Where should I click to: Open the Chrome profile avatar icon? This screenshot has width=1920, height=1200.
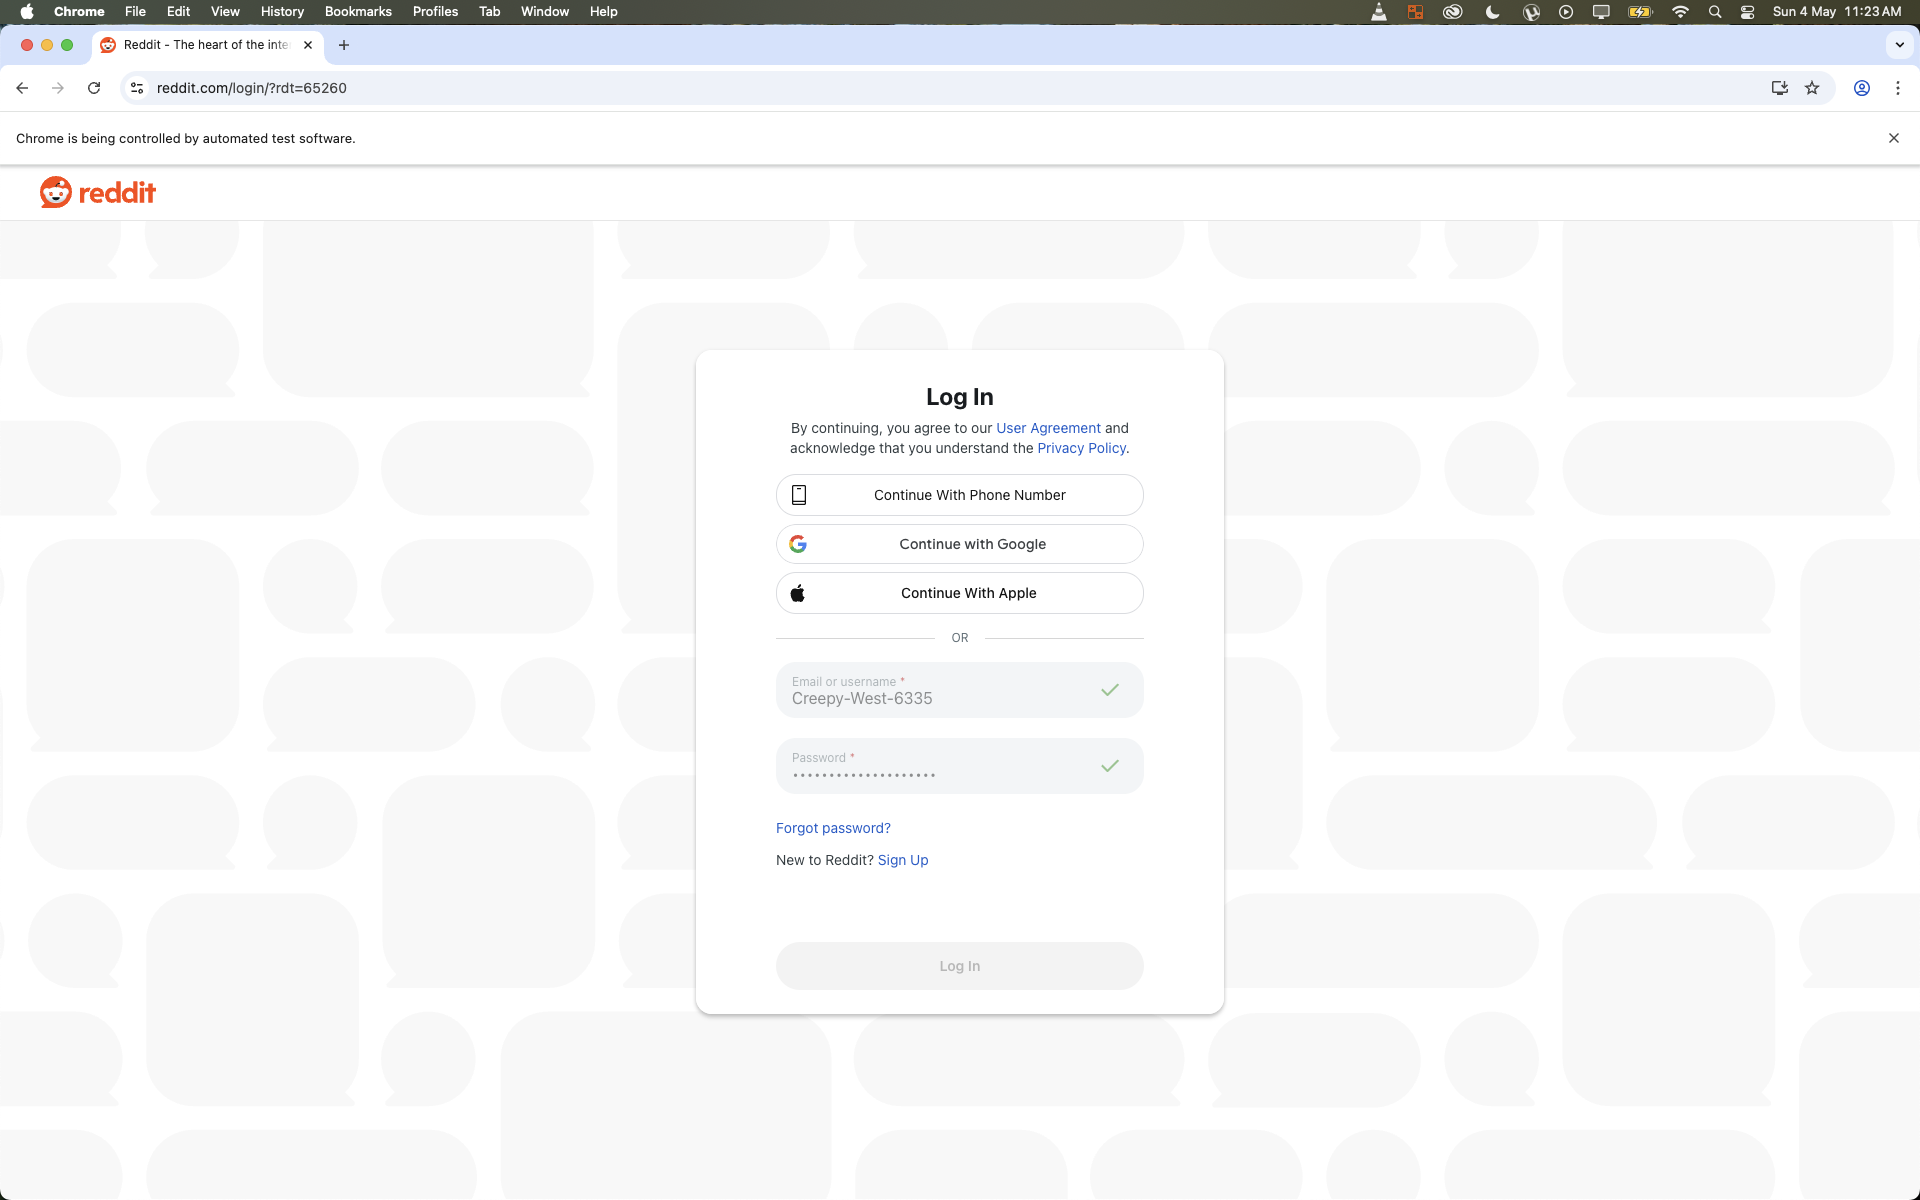[x=1862, y=88]
